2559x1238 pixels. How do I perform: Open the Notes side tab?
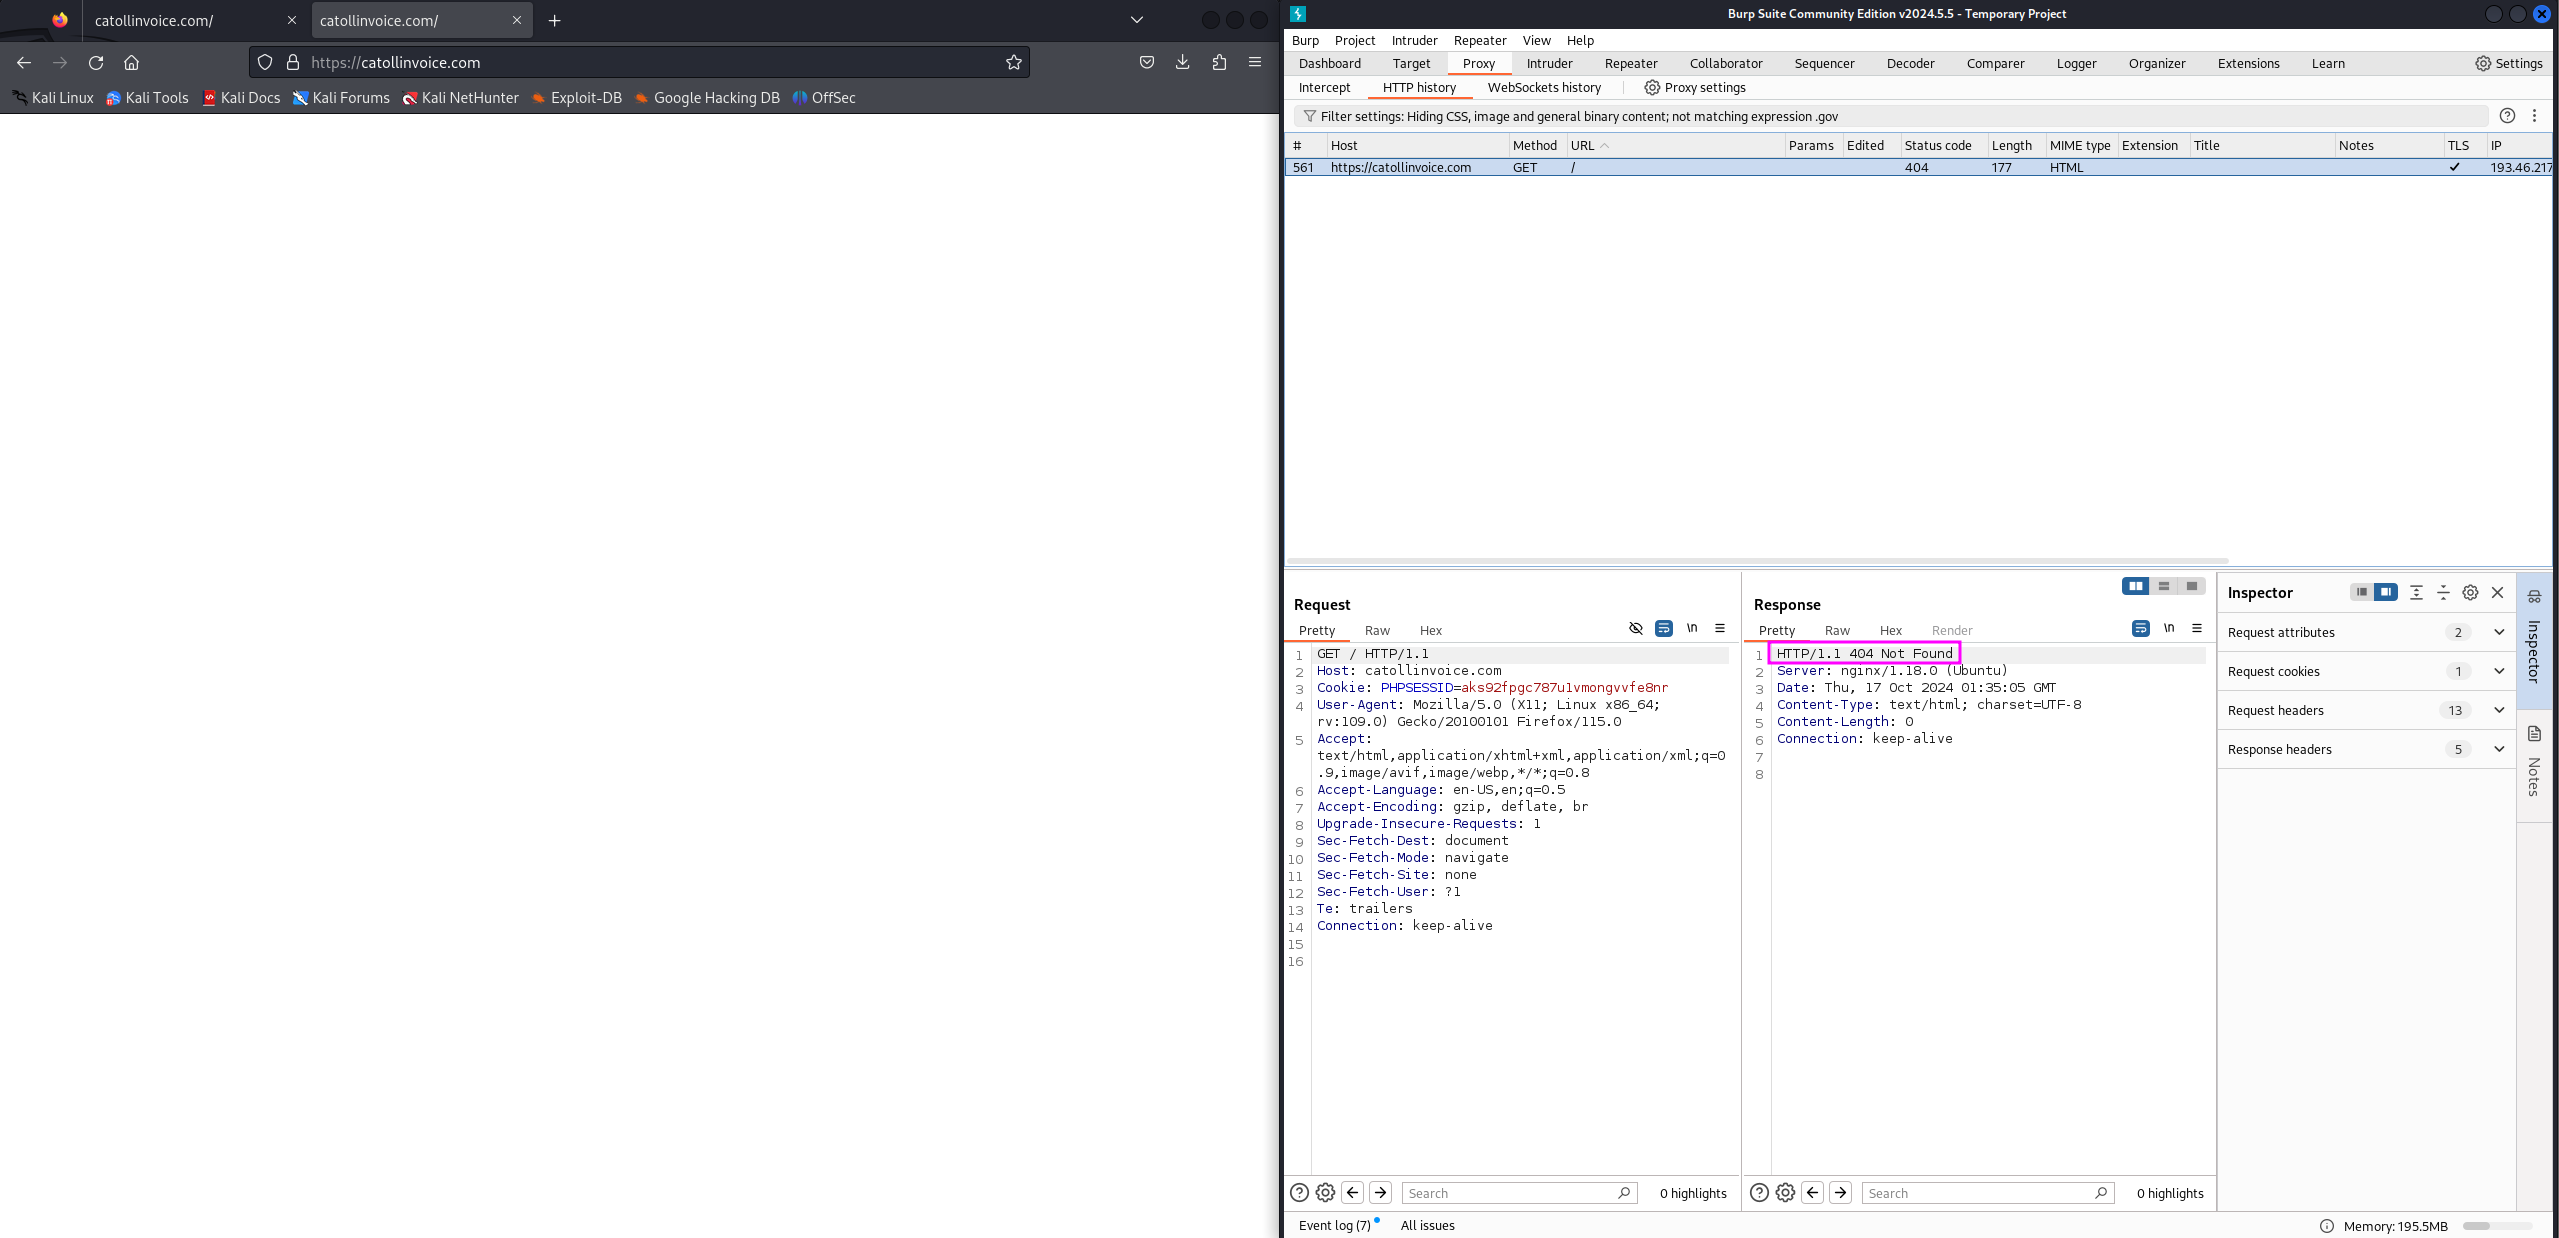2534,764
